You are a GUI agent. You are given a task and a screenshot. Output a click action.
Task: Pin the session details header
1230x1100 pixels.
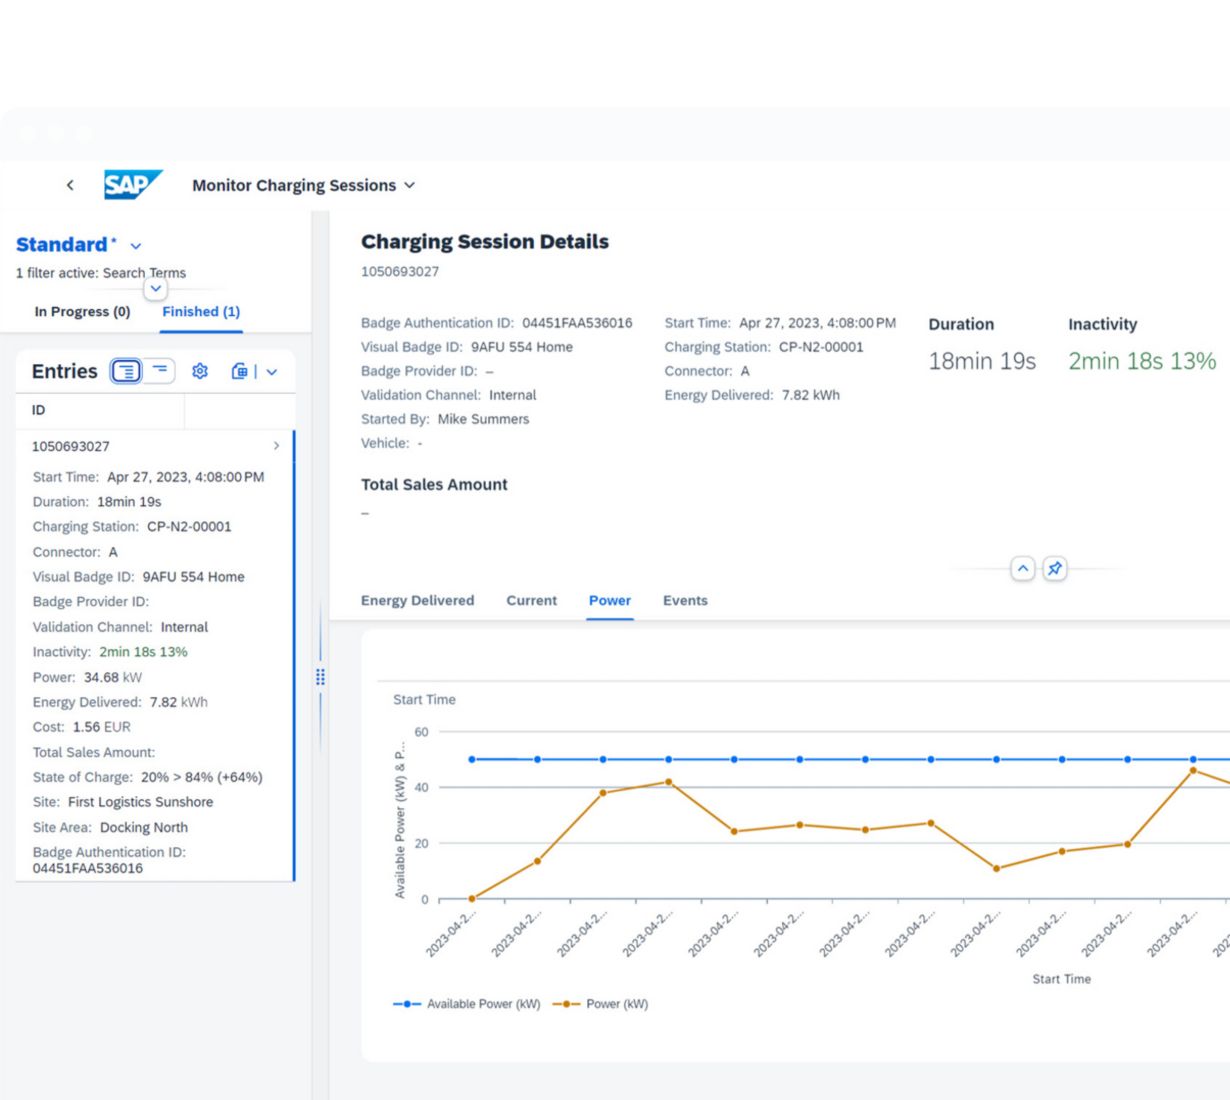pyautogui.click(x=1054, y=569)
